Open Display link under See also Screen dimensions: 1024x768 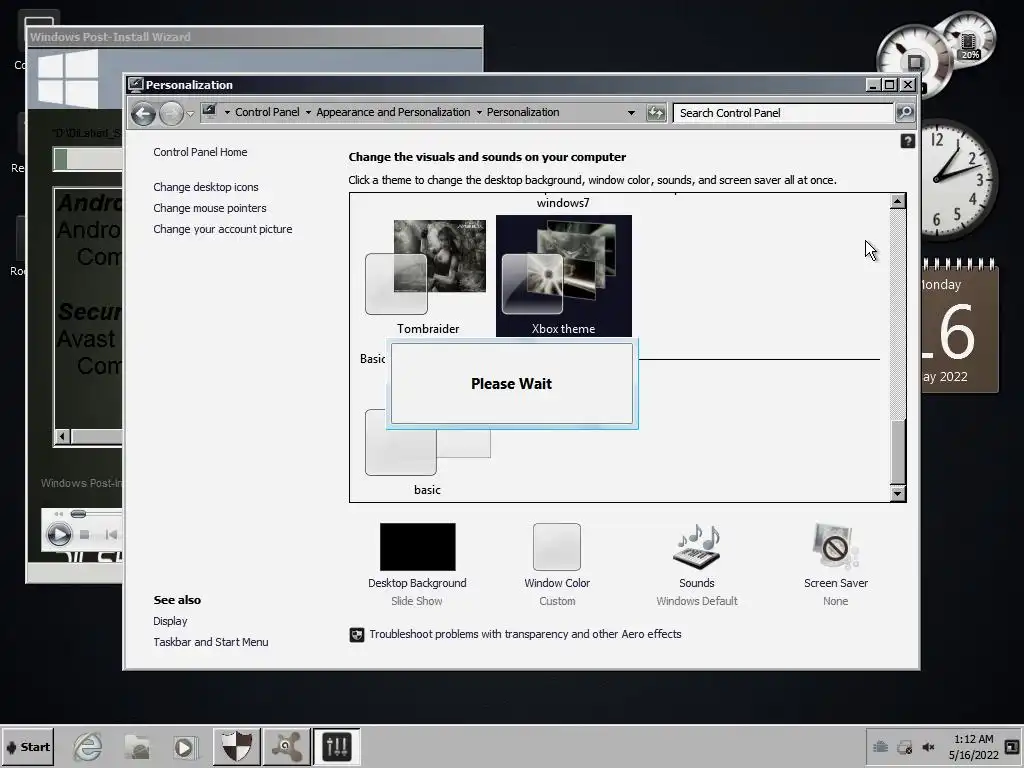[170, 621]
